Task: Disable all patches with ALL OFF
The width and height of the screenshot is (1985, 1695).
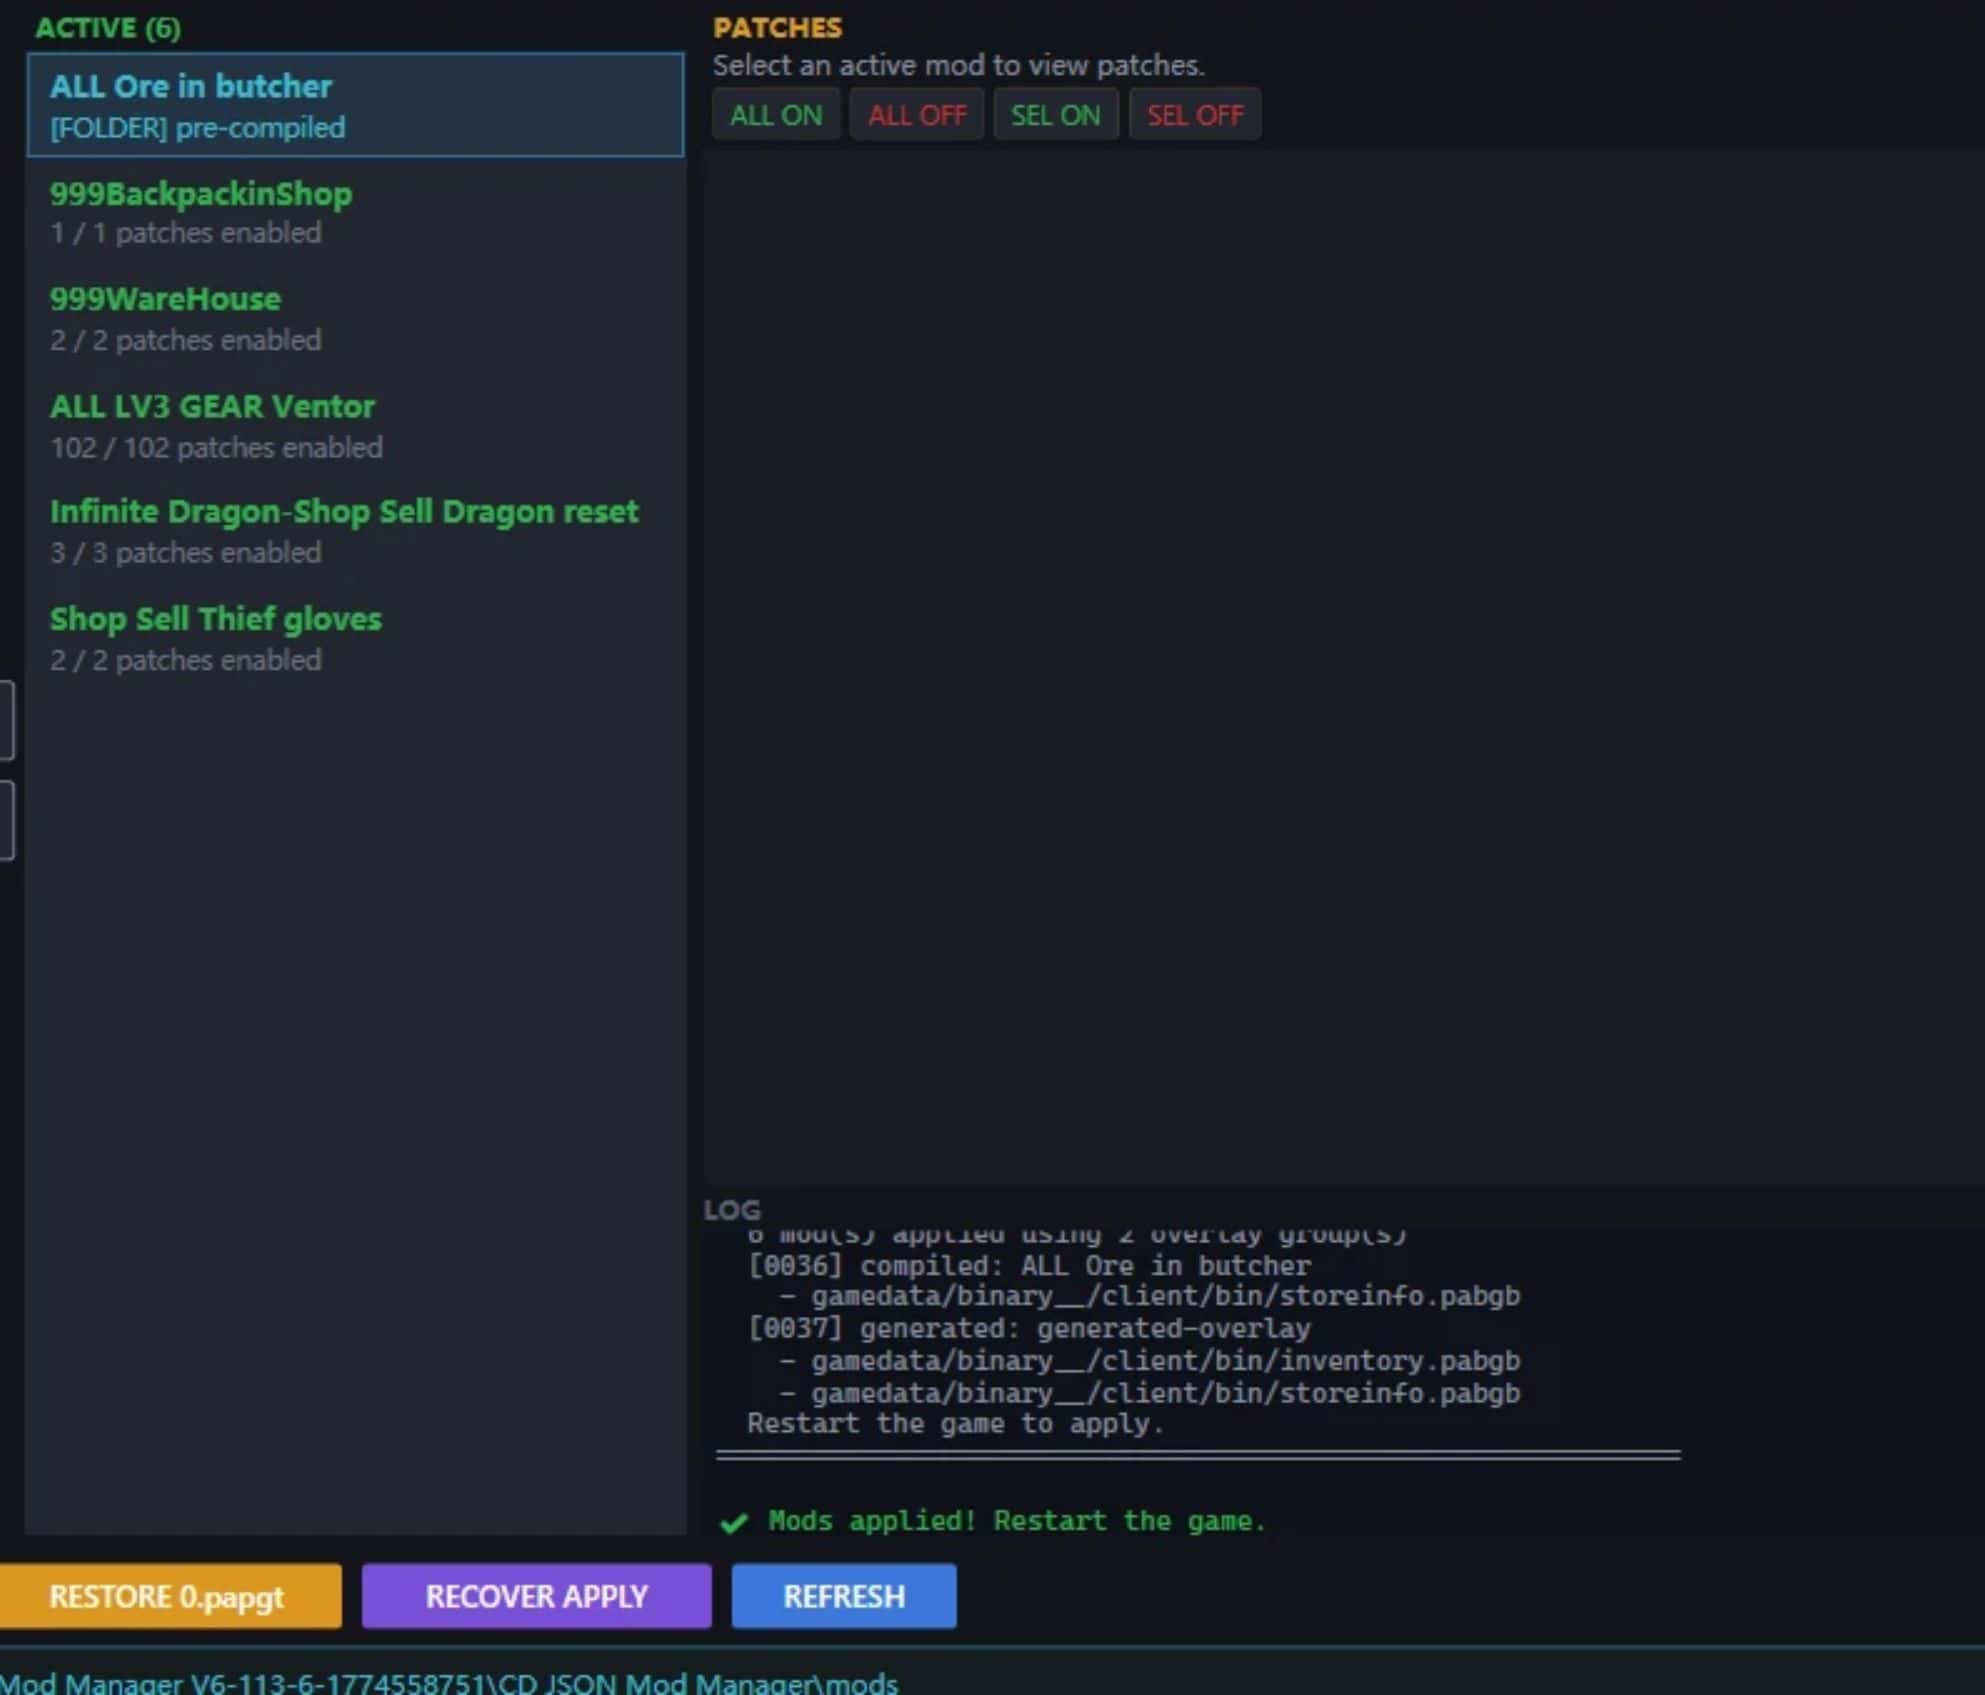Action: point(916,115)
